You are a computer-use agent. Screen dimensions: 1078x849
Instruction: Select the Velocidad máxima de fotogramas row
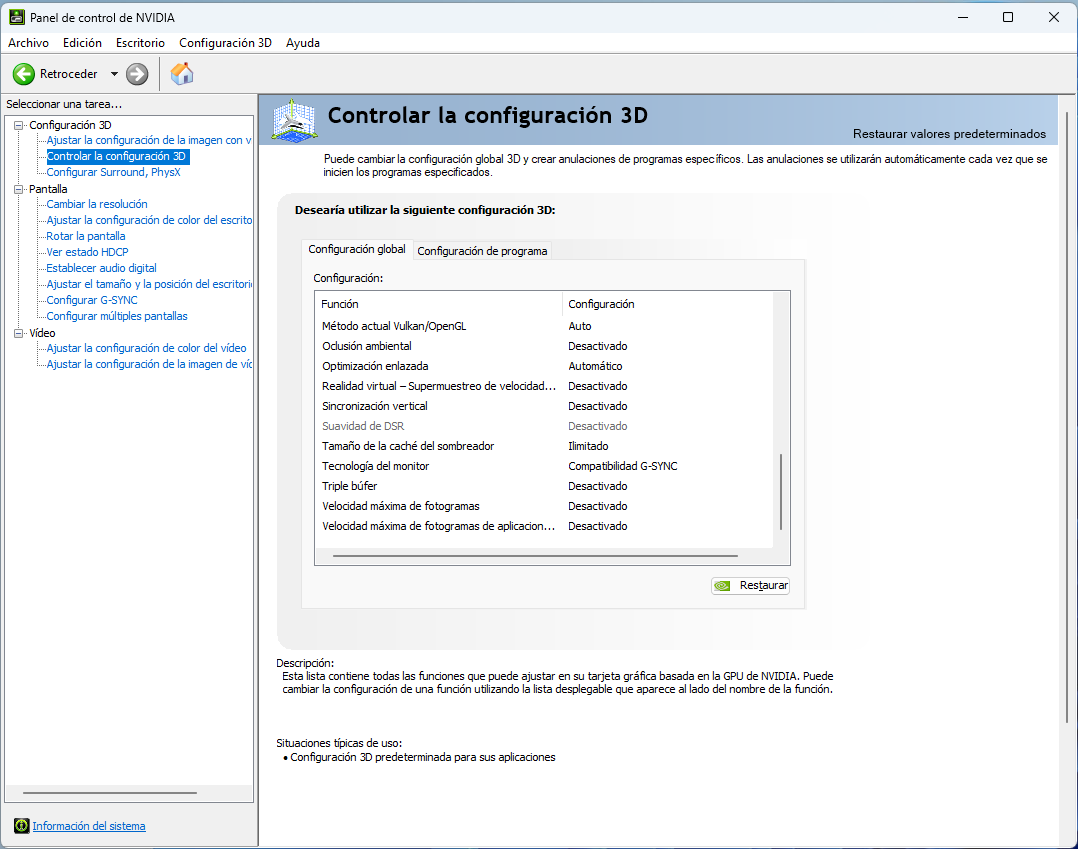click(544, 505)
